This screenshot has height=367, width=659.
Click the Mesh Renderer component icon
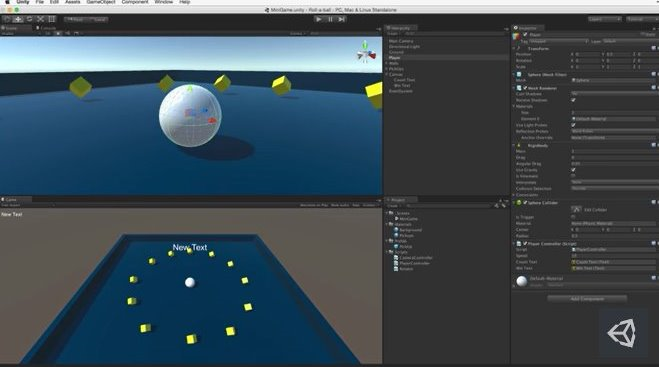[x=519, y=88]
